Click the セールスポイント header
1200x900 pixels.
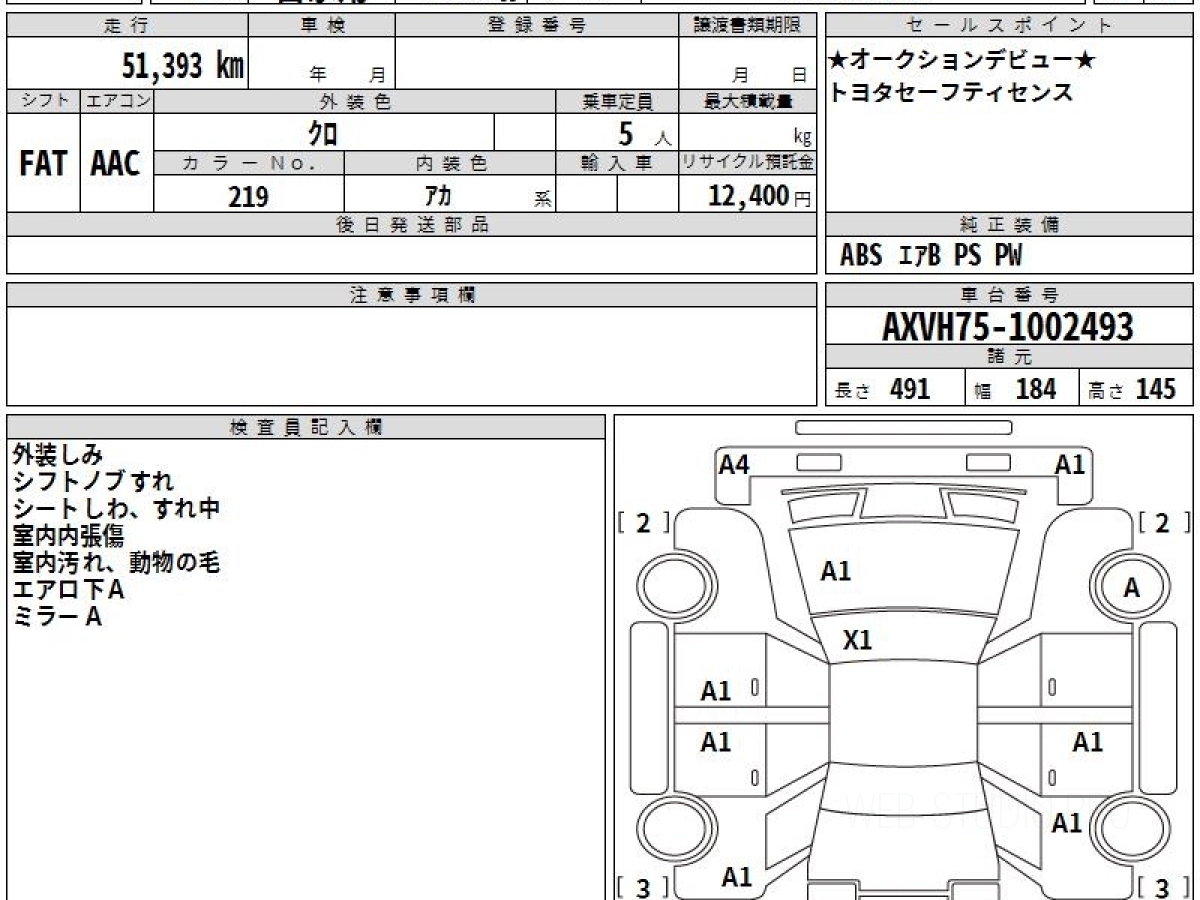(x=1010, y=26)
